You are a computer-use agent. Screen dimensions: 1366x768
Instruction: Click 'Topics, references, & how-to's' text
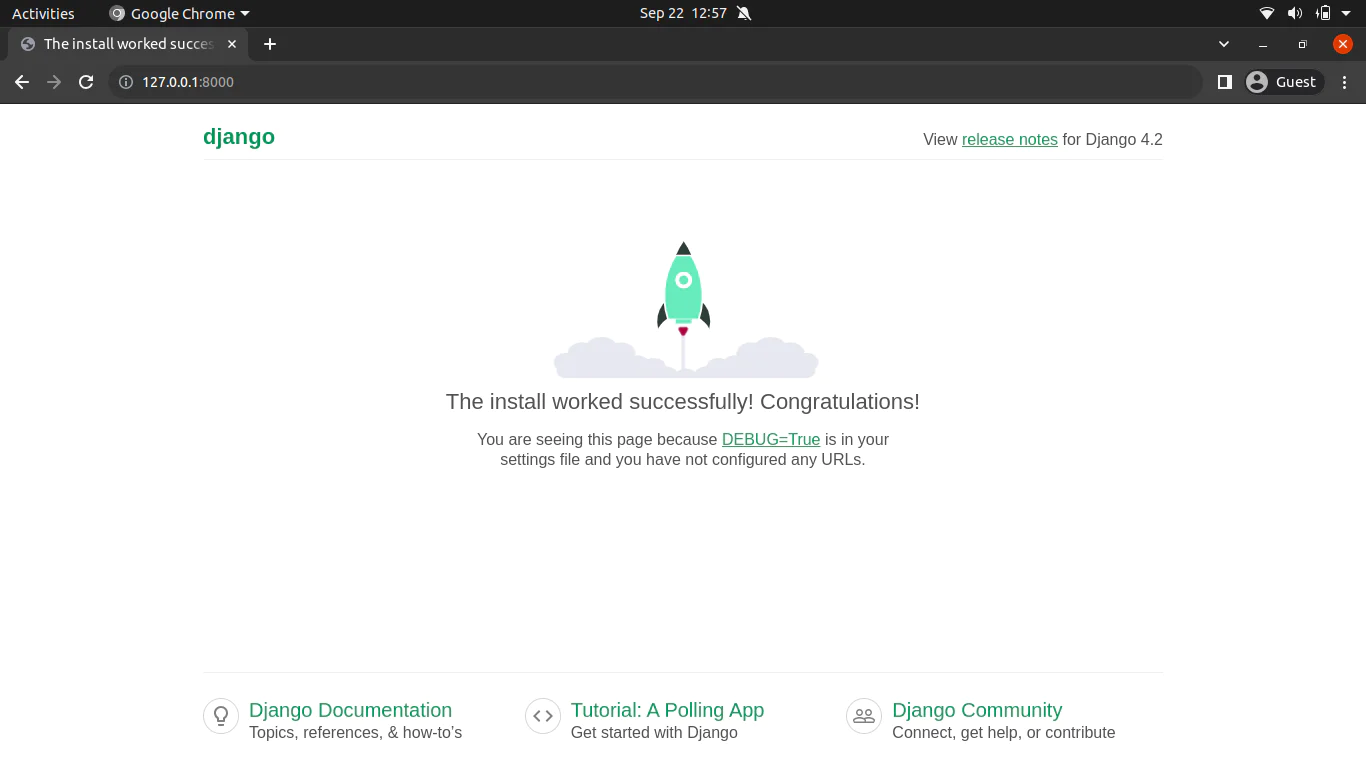[x=355, y=733]
